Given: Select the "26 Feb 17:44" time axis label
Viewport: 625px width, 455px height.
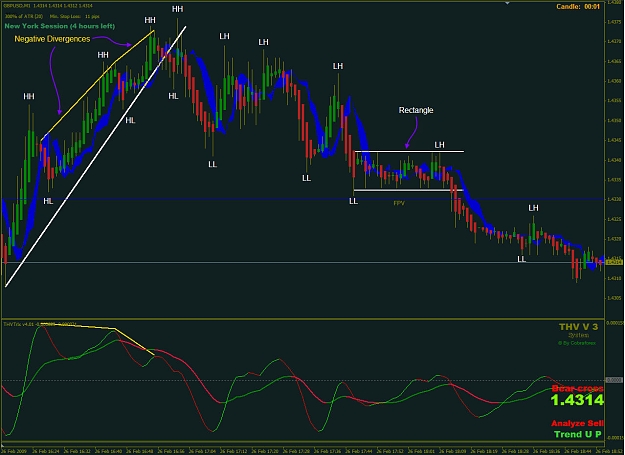Looking at the screenshot, I should [359, 451].
